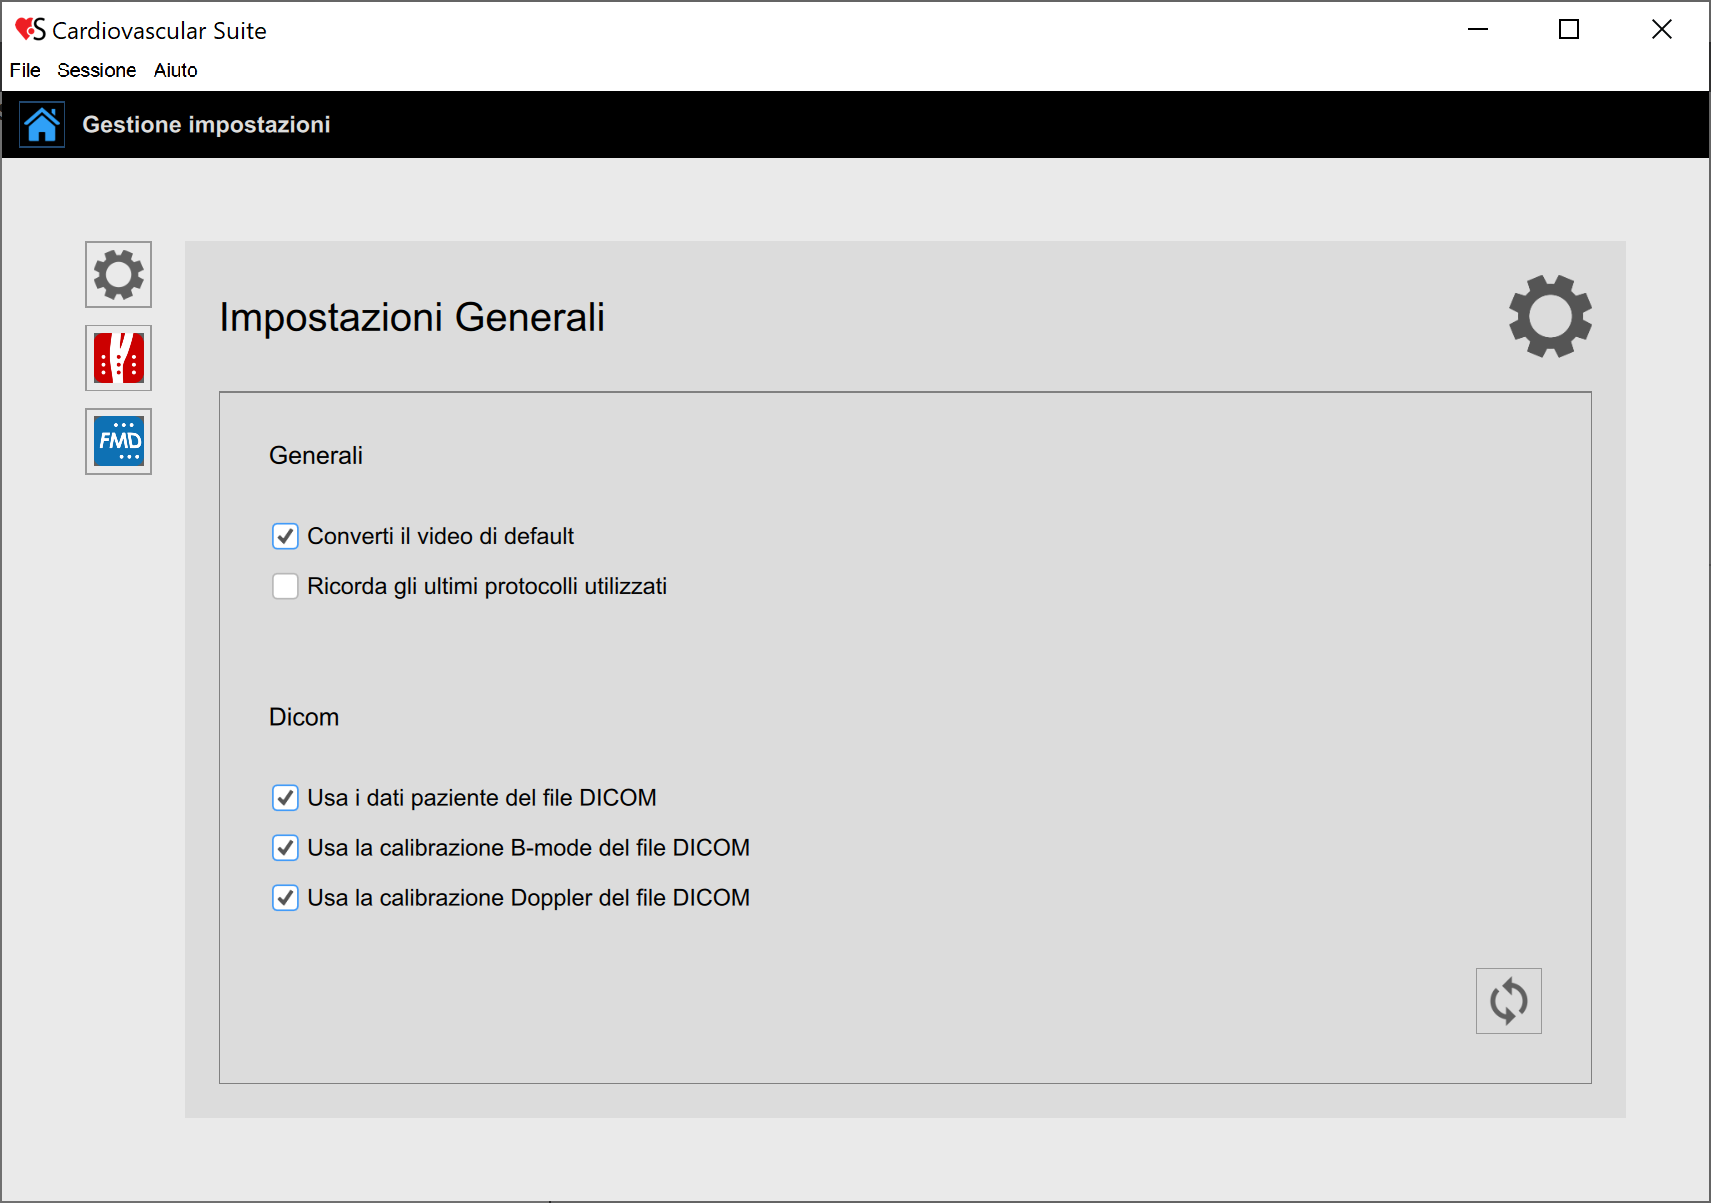Uncheck "Usa i dati paziente del file DICOM"

click(x=285, y=798)
